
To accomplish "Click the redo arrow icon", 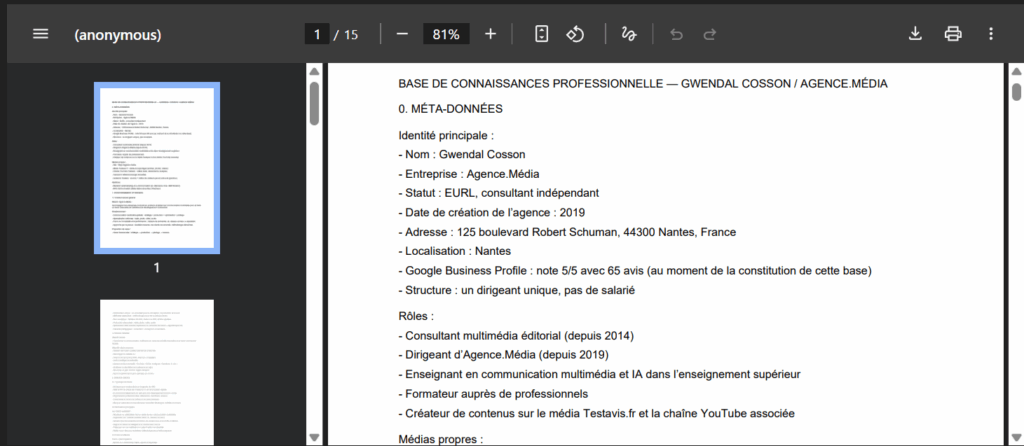I will 710,34.
